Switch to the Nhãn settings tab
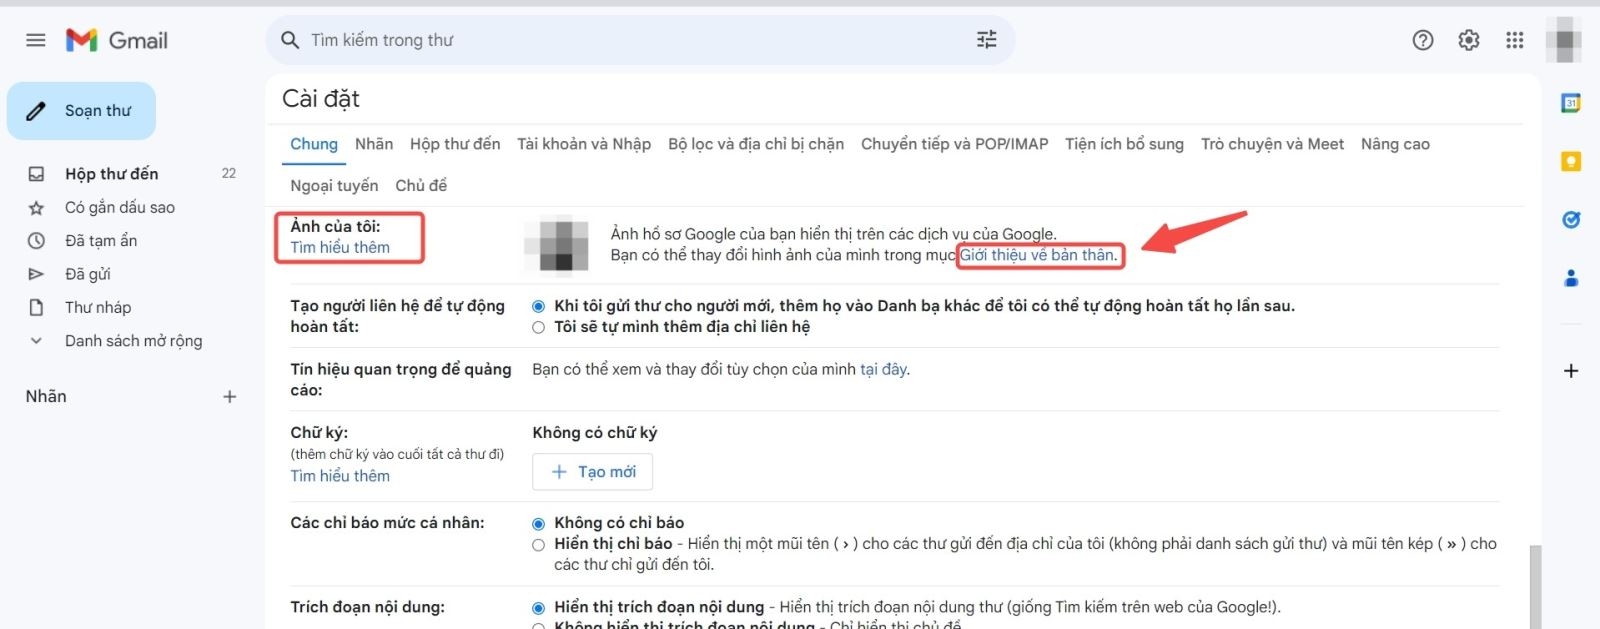Screen dimensions: 1600x629 tap(374, 144)
